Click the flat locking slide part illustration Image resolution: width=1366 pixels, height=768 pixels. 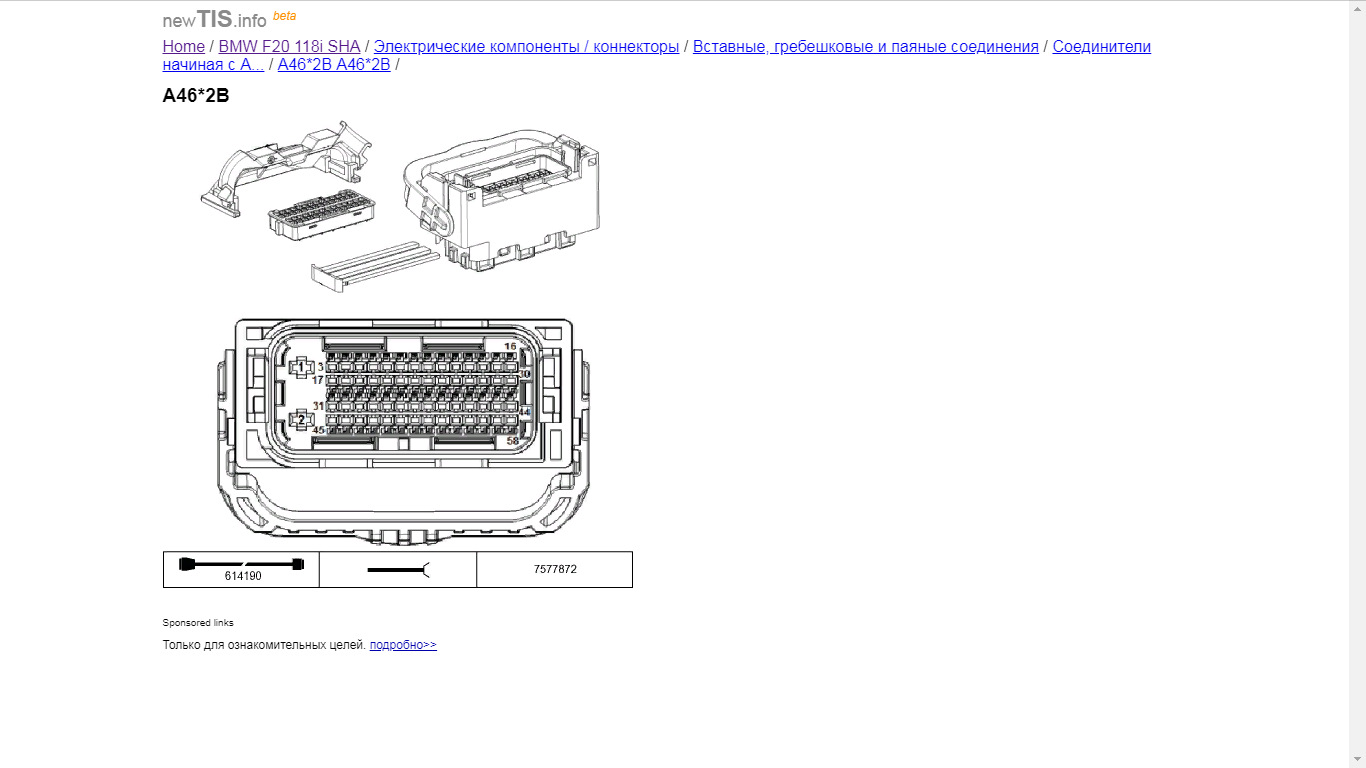pos(376,265)
